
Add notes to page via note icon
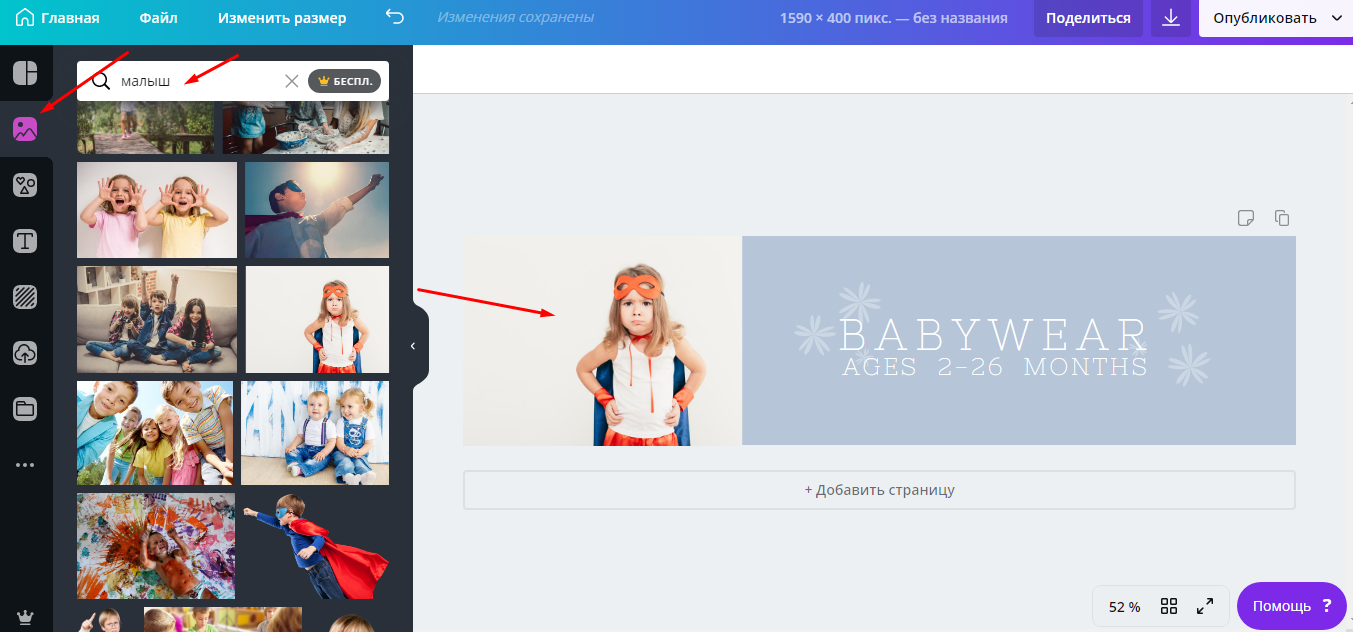point(1245,218)
